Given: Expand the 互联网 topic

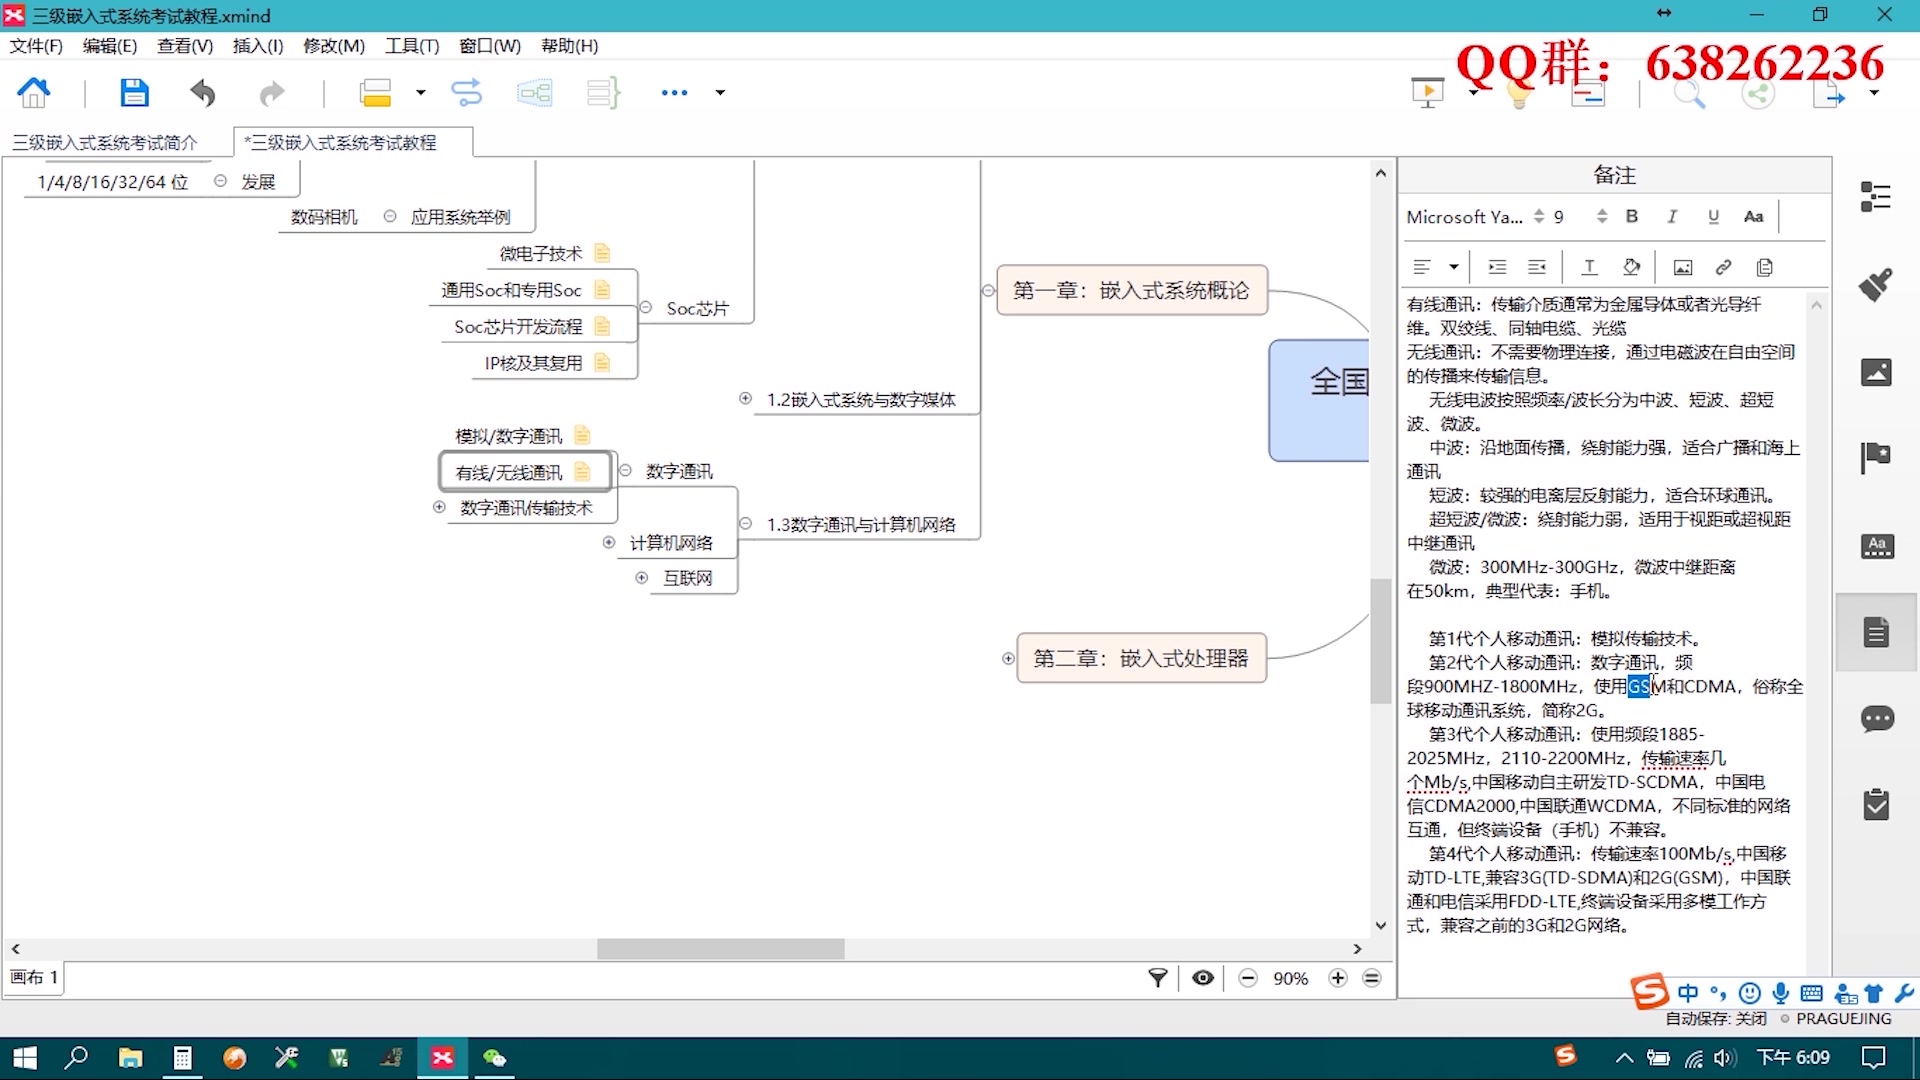Looking at the screenshot, I should (x=642, y=578).
